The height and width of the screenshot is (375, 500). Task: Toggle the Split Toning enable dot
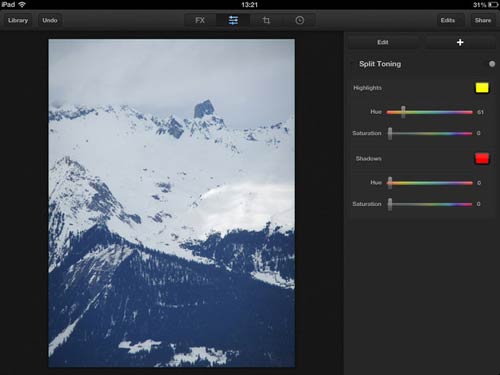pyautogui.click(x=492, y=64)
